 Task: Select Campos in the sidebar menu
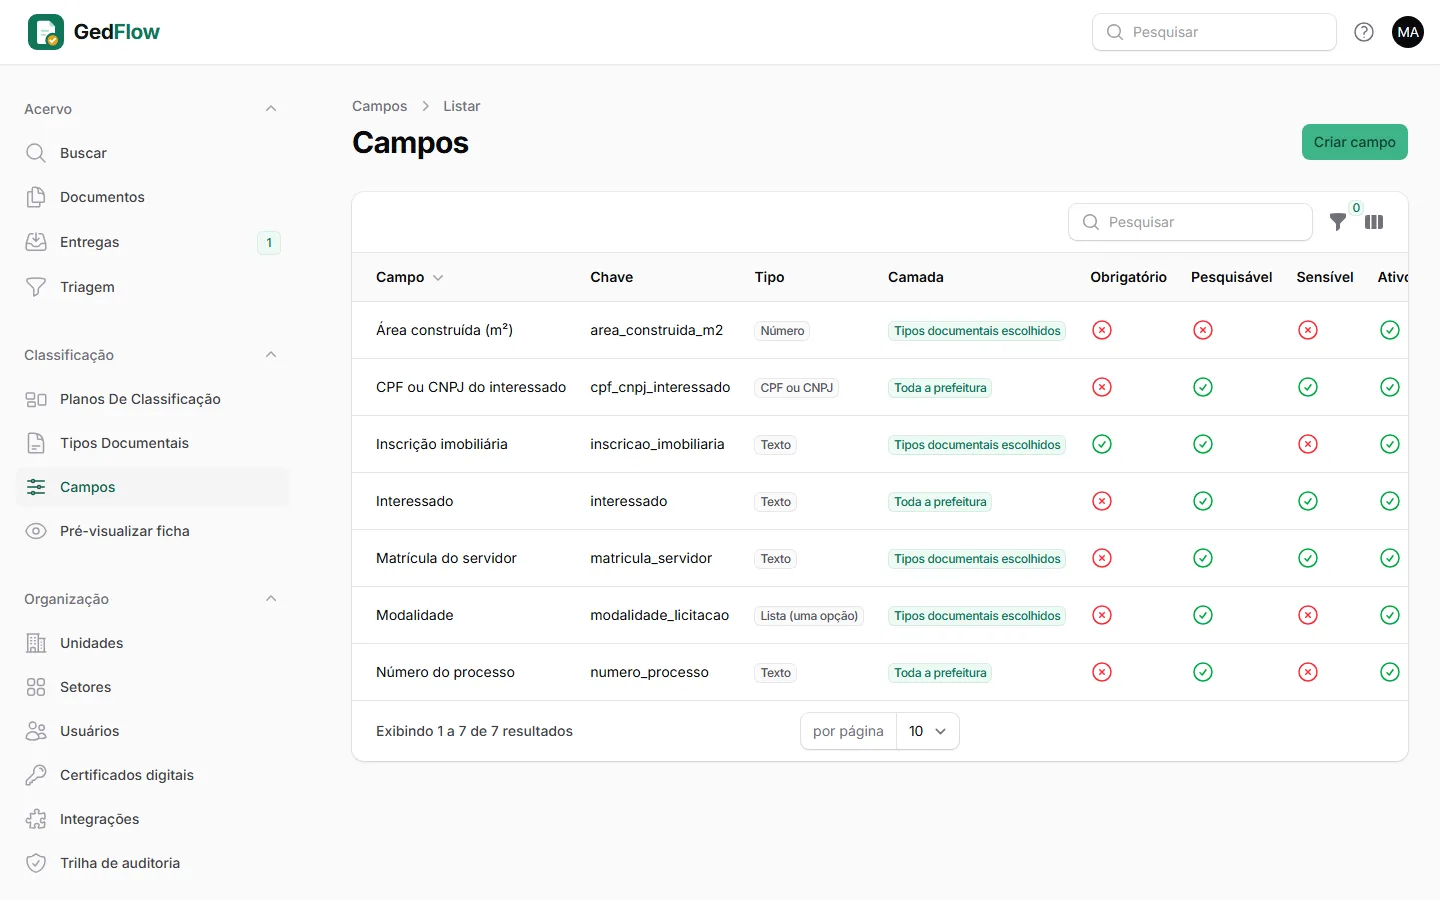tap(153, 487)
